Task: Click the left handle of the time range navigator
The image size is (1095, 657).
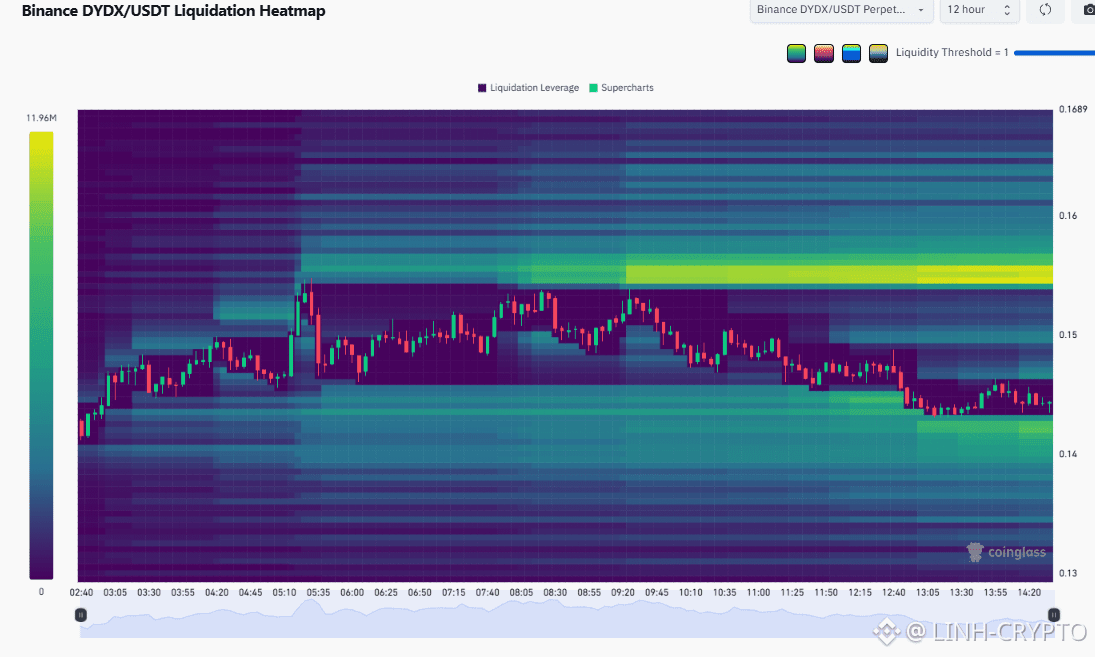Action: (x=81, y=615)
